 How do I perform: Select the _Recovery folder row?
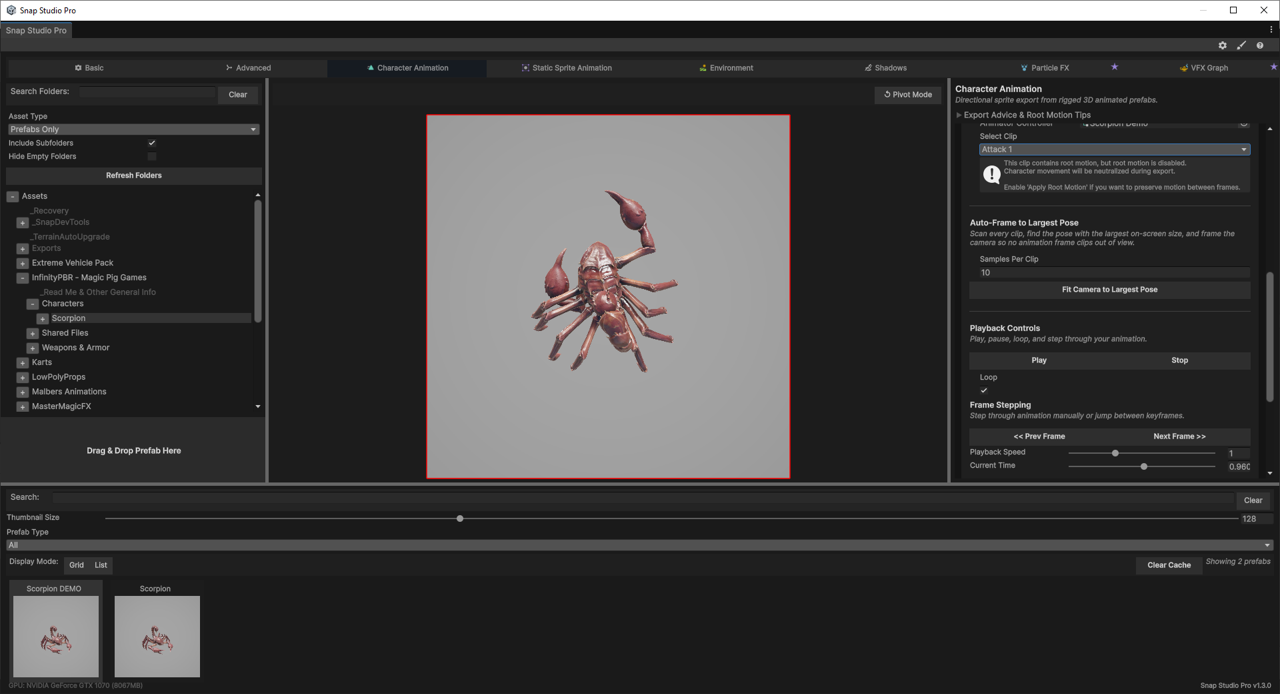(x=50, y=211)
